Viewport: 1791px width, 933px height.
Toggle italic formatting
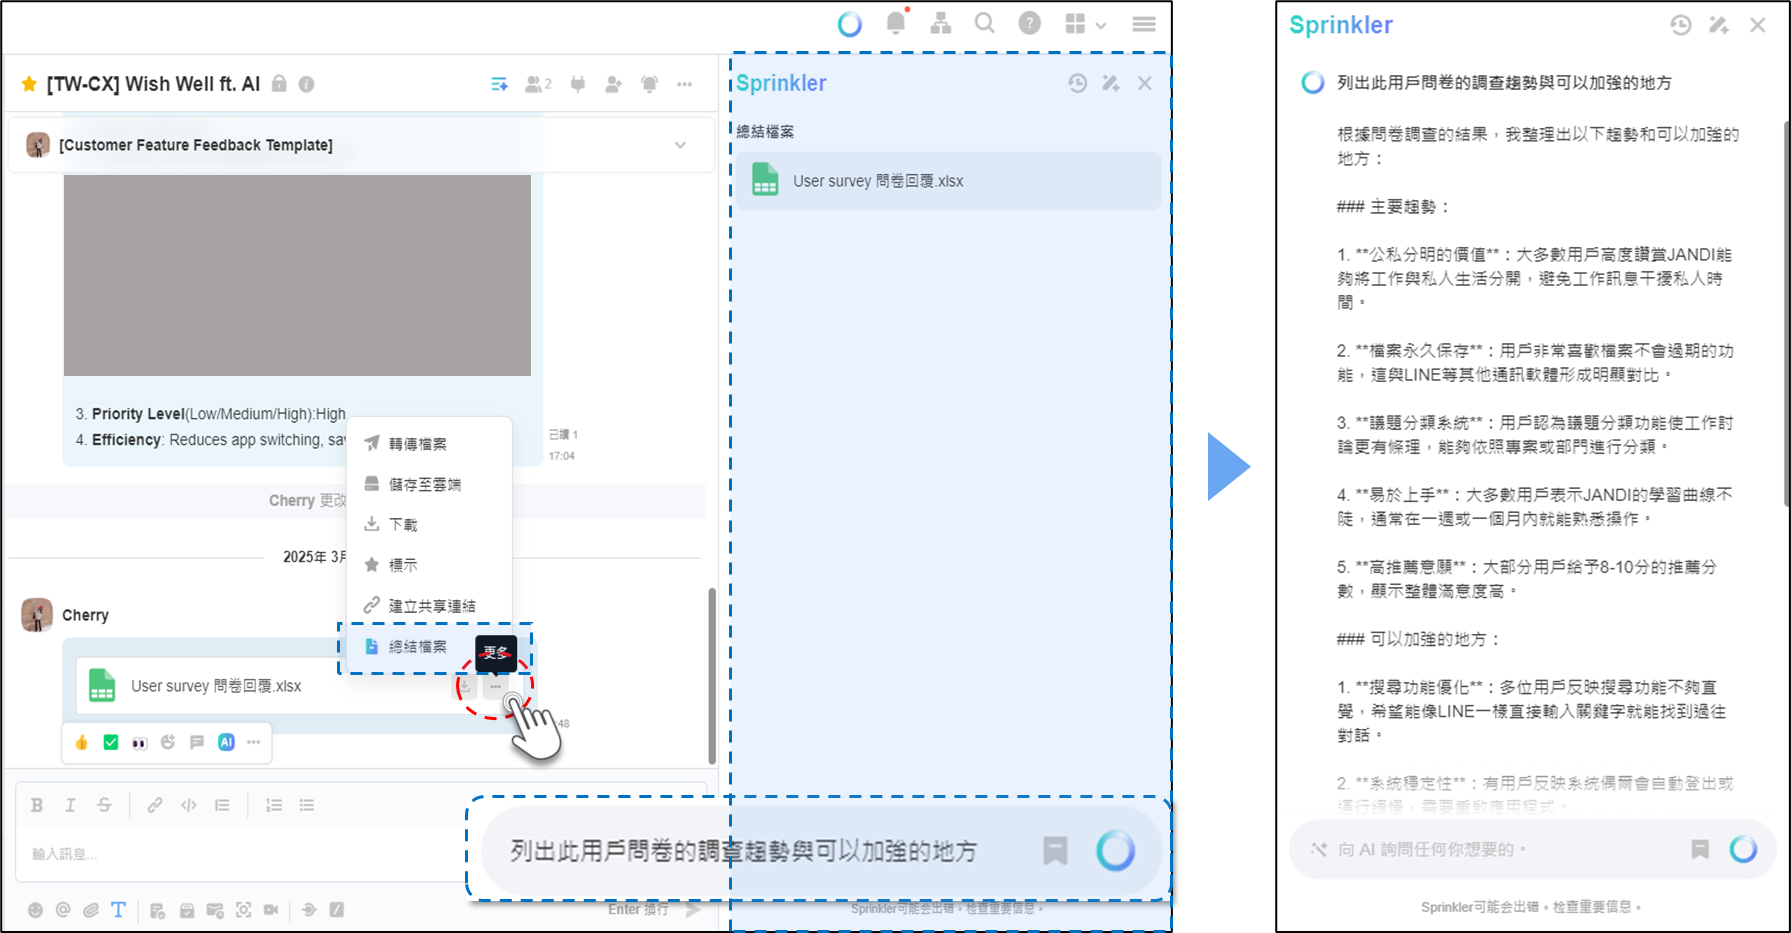point(70,805)
